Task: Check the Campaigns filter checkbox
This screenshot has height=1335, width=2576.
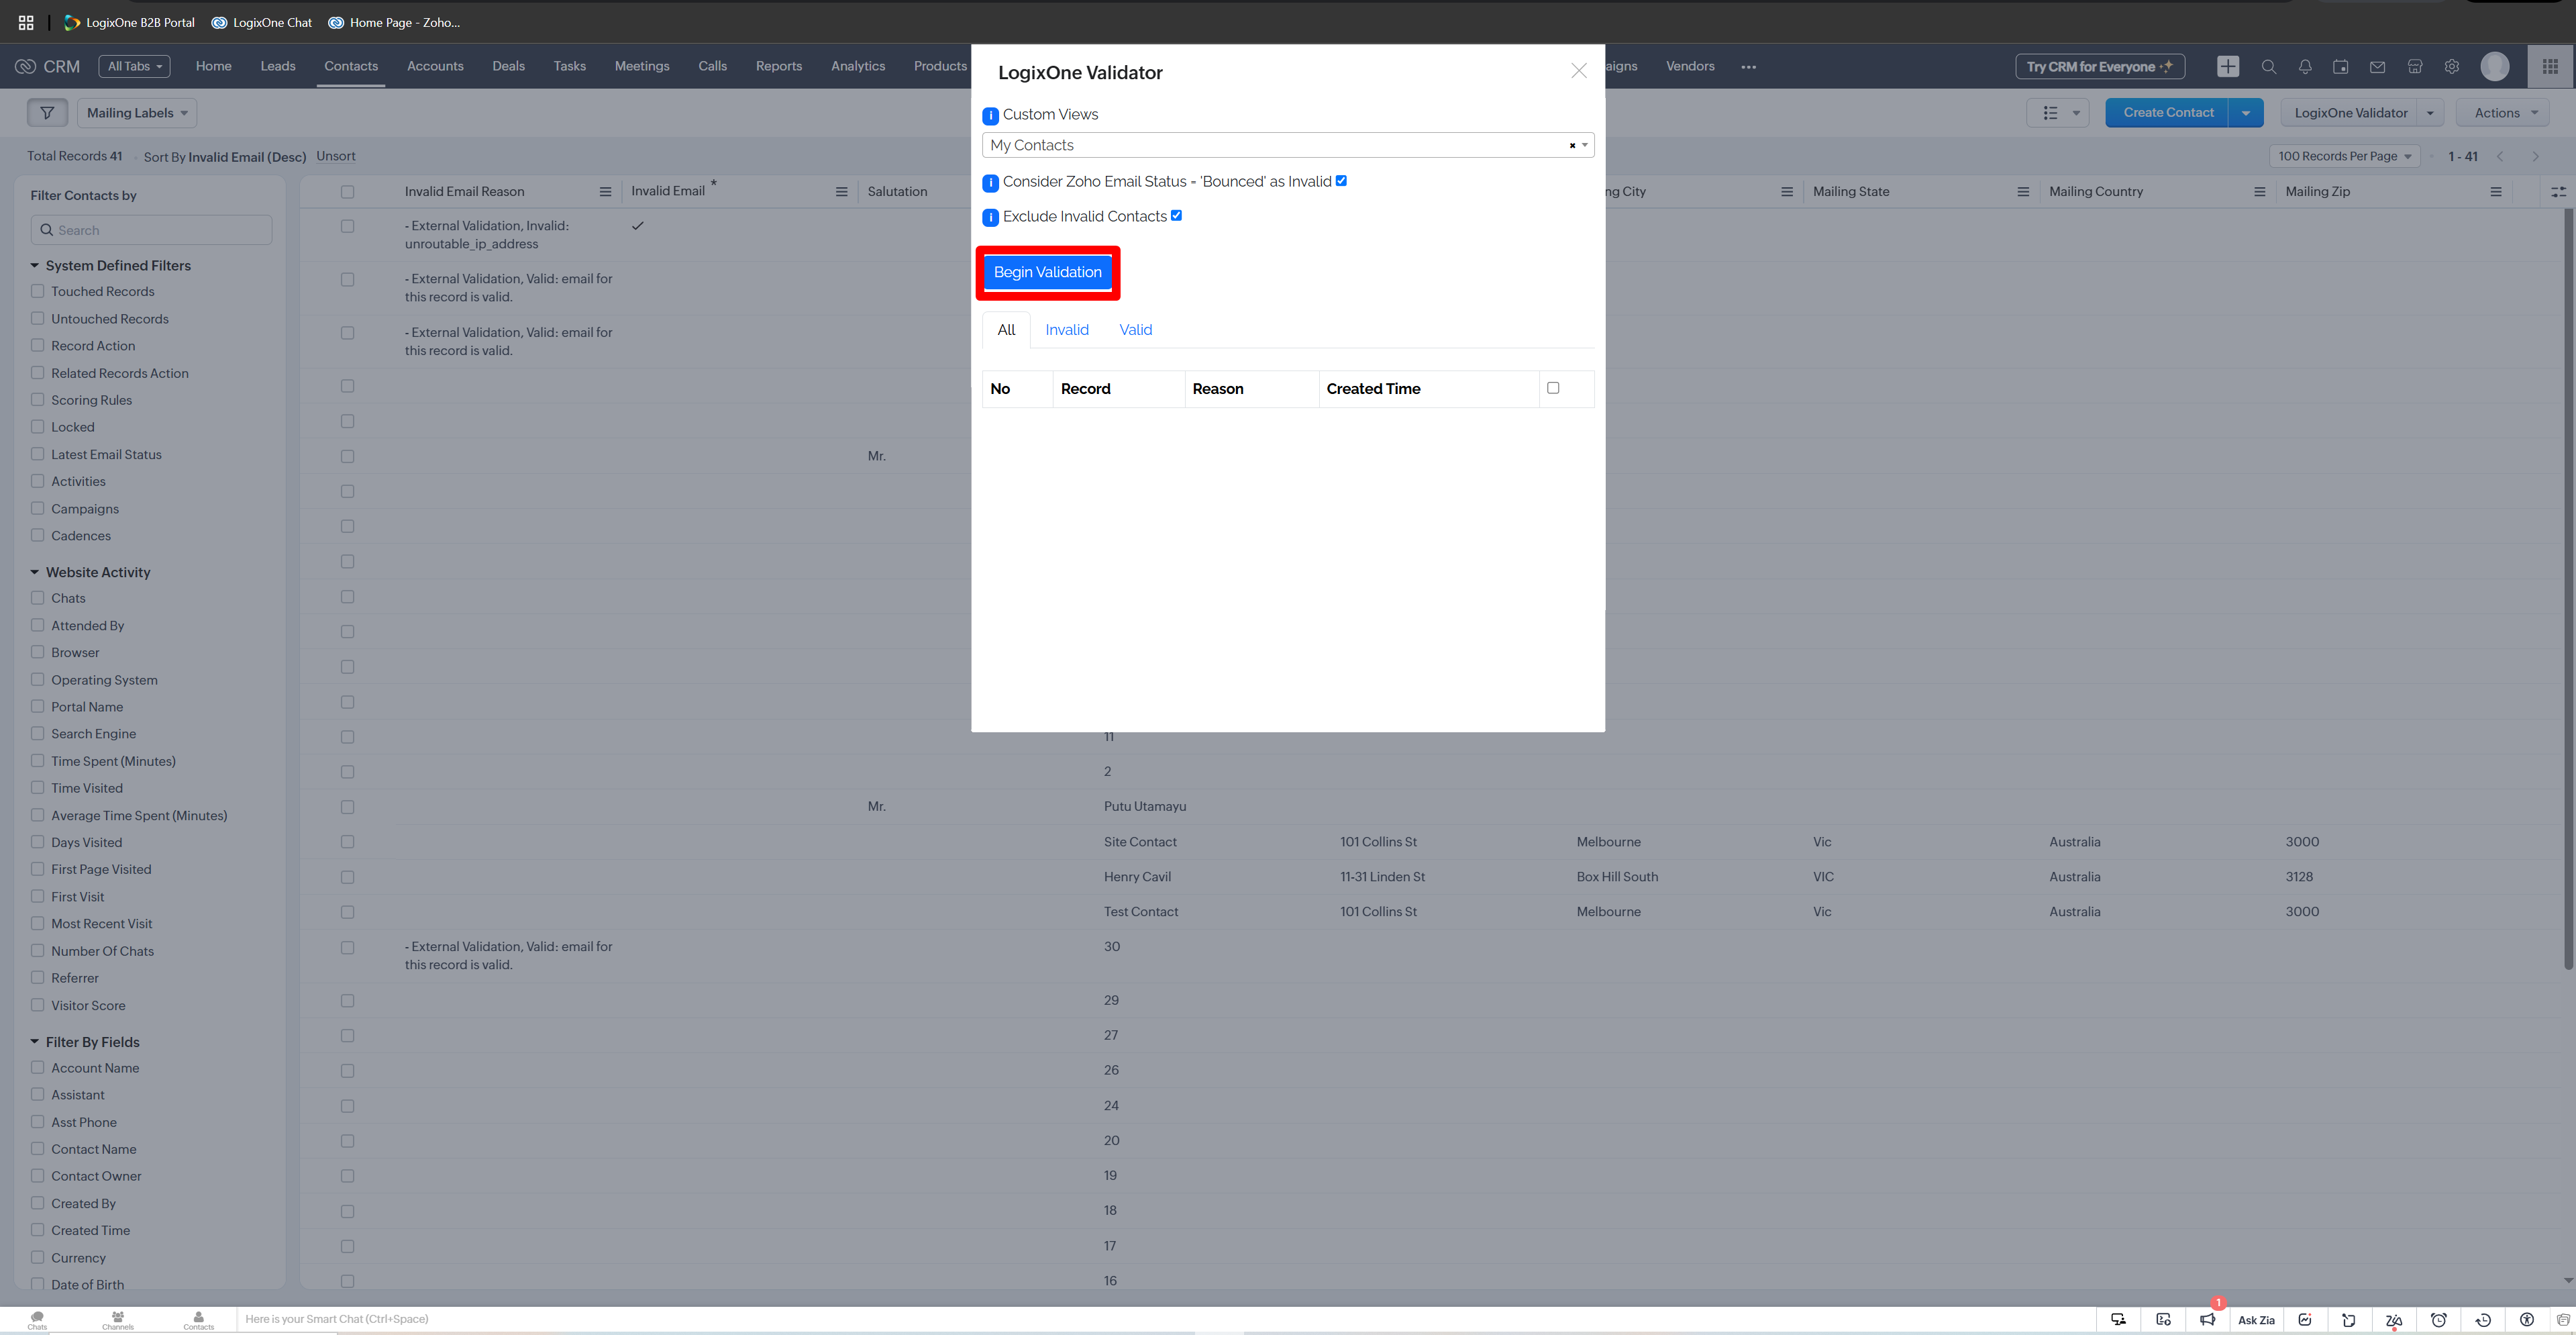Action: 37,508
